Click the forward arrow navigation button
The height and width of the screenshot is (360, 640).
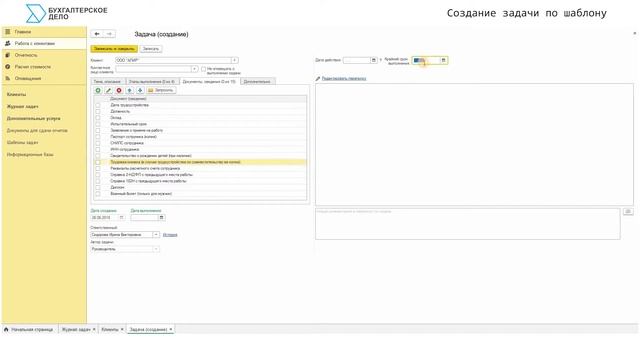[109, 34]
